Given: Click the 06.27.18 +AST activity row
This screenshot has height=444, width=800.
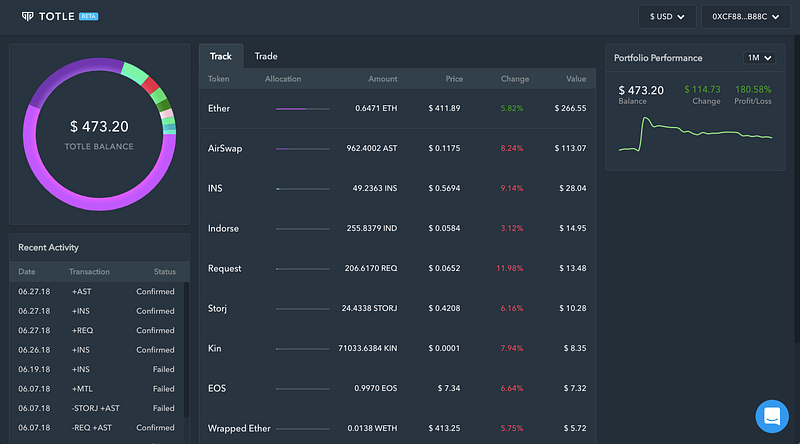Looking at the screenshot, I should coord(97,291).
